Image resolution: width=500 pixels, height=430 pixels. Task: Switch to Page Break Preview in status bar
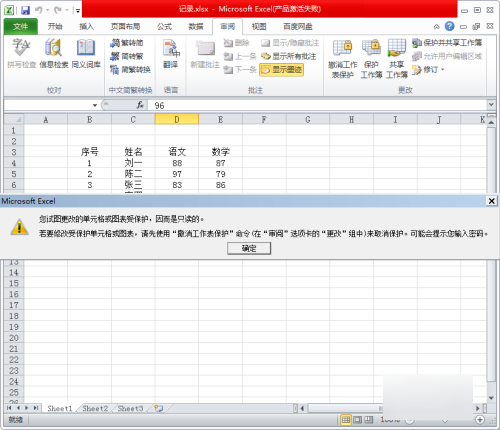368,420
